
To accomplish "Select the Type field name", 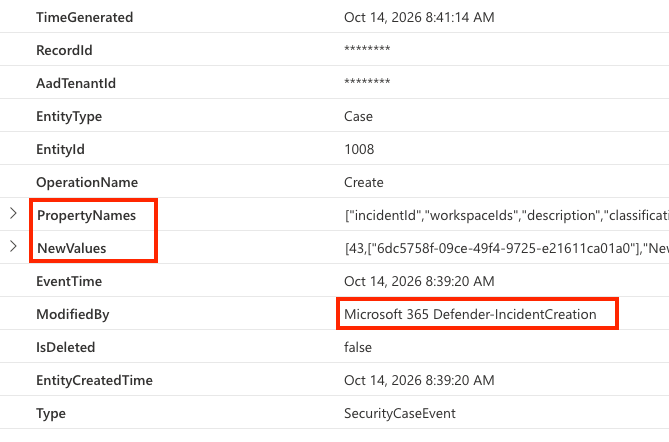I will [51, 413].
